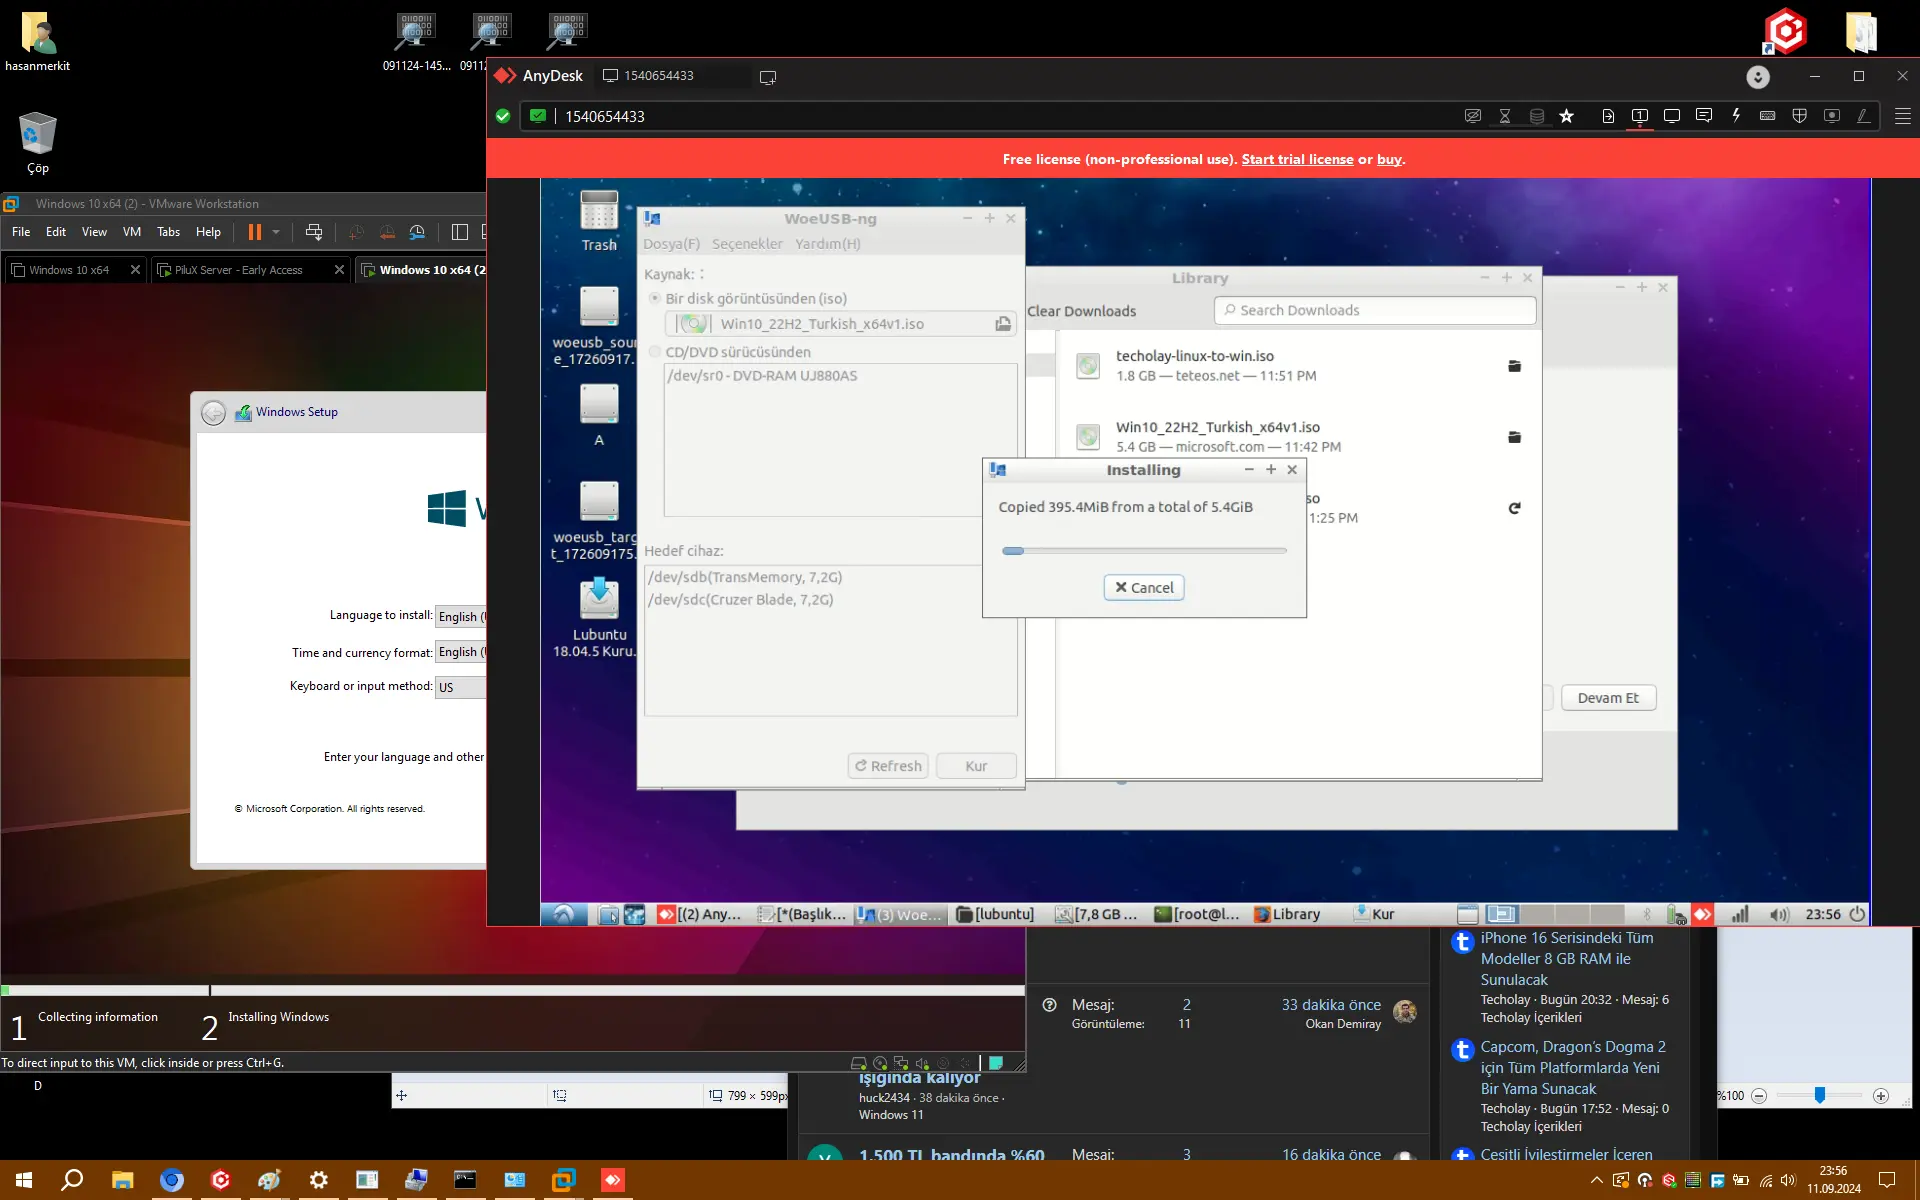Click VMware take snapshot icon

point(356,232)
